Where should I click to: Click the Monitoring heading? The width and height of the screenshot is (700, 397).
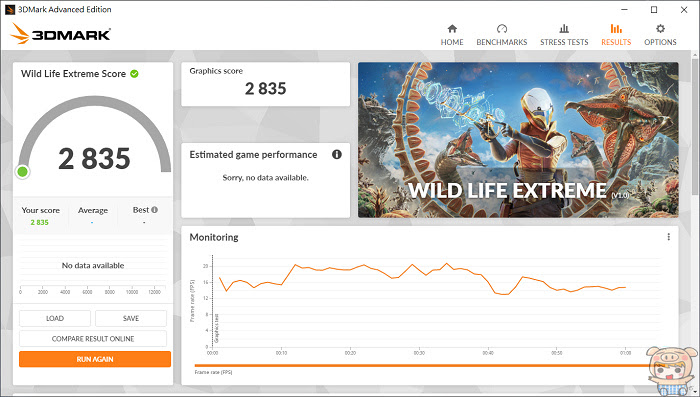[214, 237]
